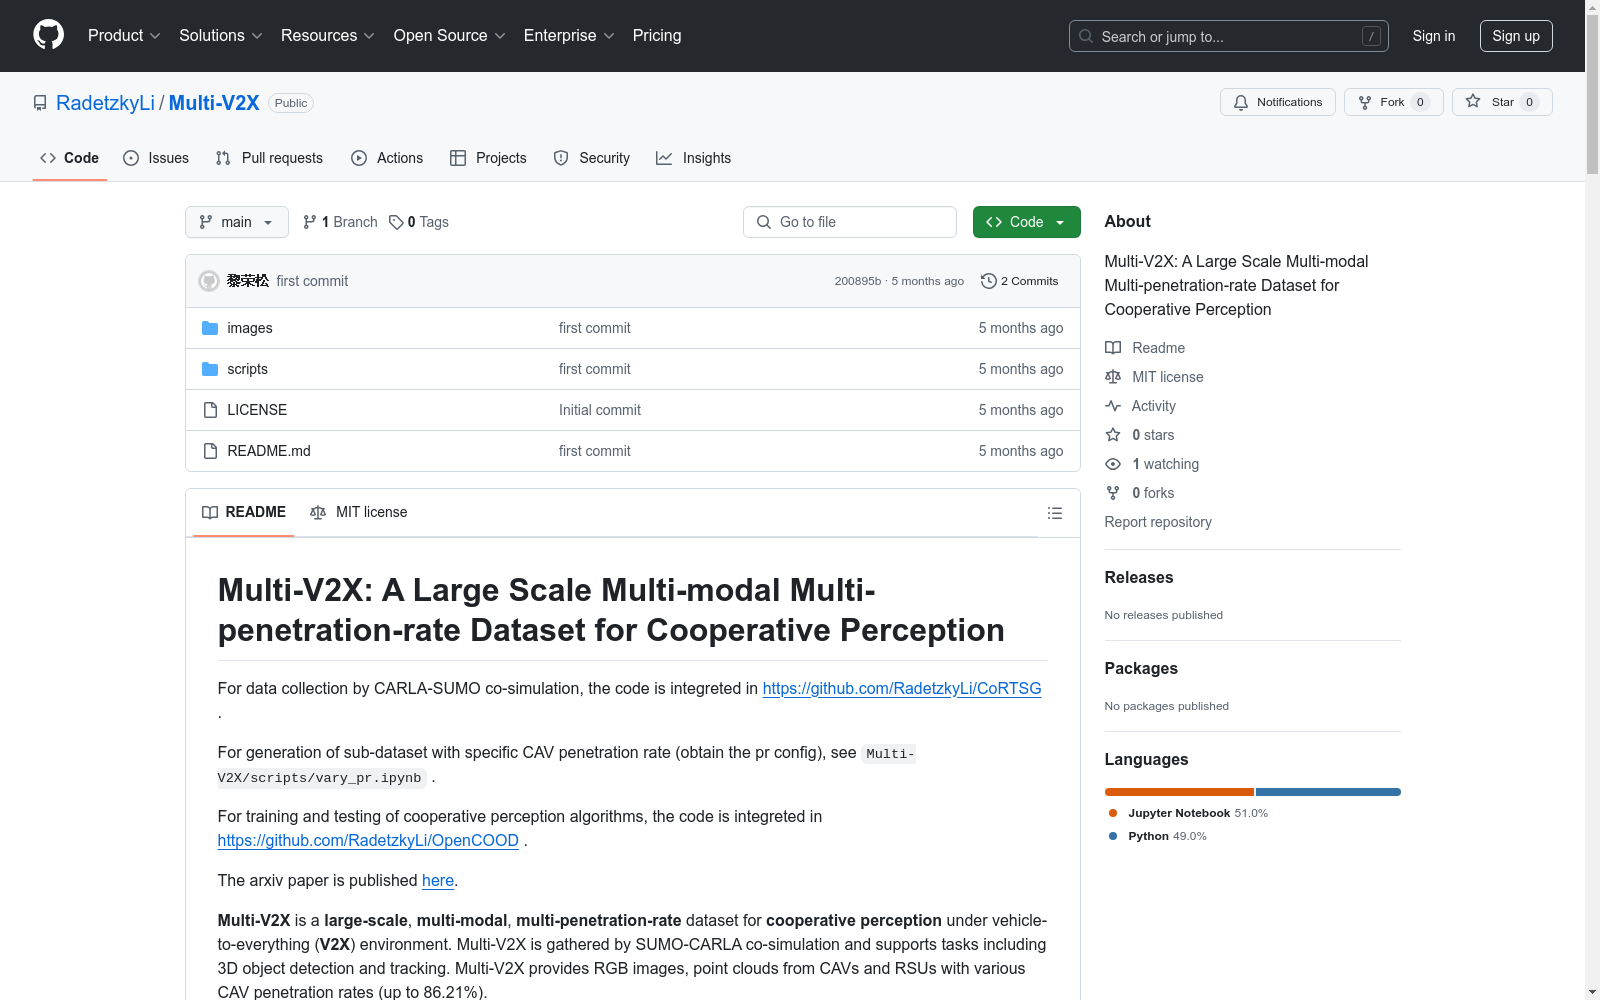Click the orange Jupyter Notebook language bar segment
Screen dimensions: 1600x1000
click(1179, 792)
